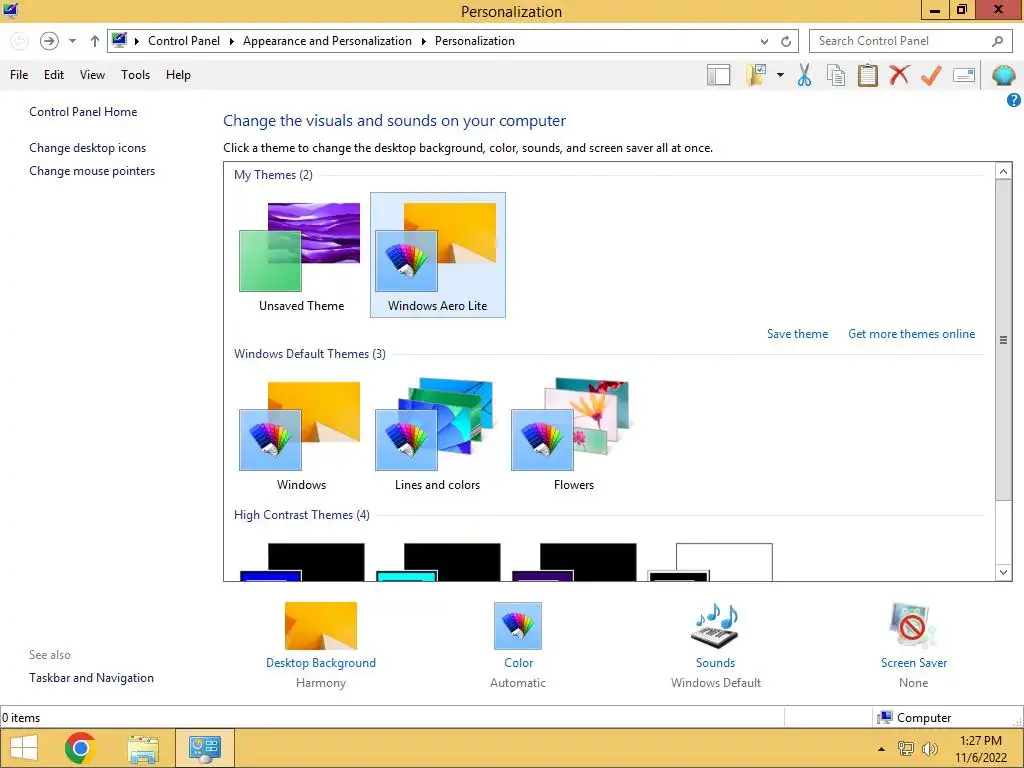The height and width of the screenshot is (768, 1024).
Task: Open the Tools menu
Action: [x=135, y=75]
